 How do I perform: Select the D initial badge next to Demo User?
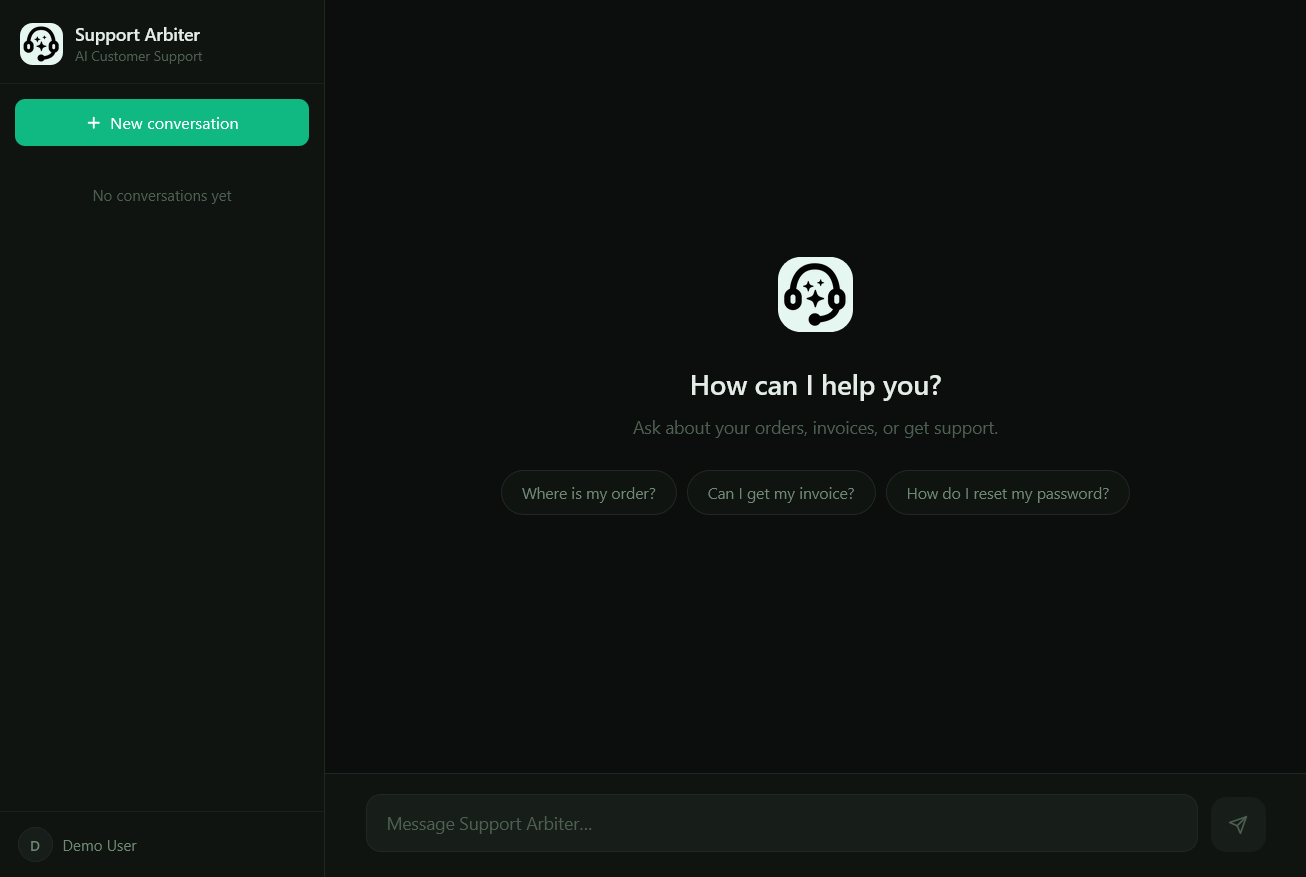pos(35,845)
